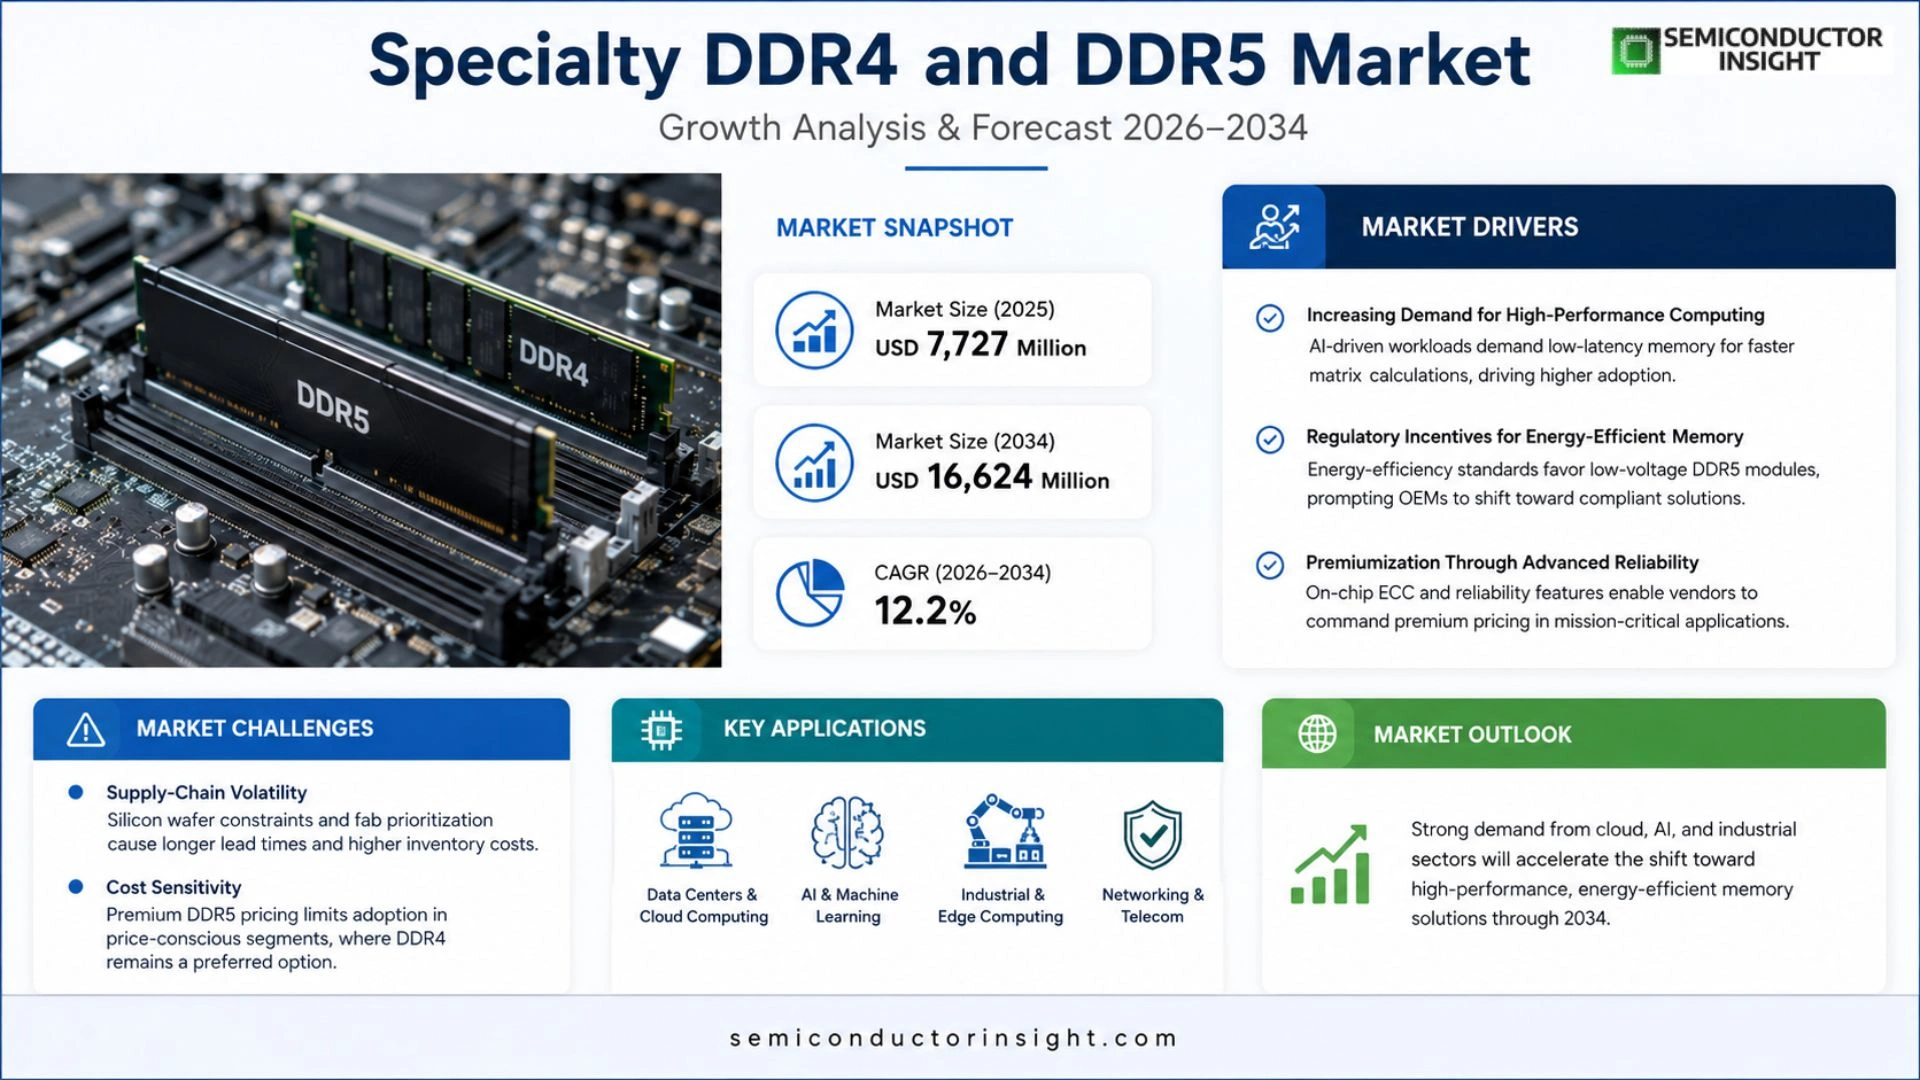Image resolution: width=1920 pixels, height=1080 pixels.
Task: Click checkmark beside Regulatory Incentives for Energy-Efficient Memory
Action: click(1270, 440)
